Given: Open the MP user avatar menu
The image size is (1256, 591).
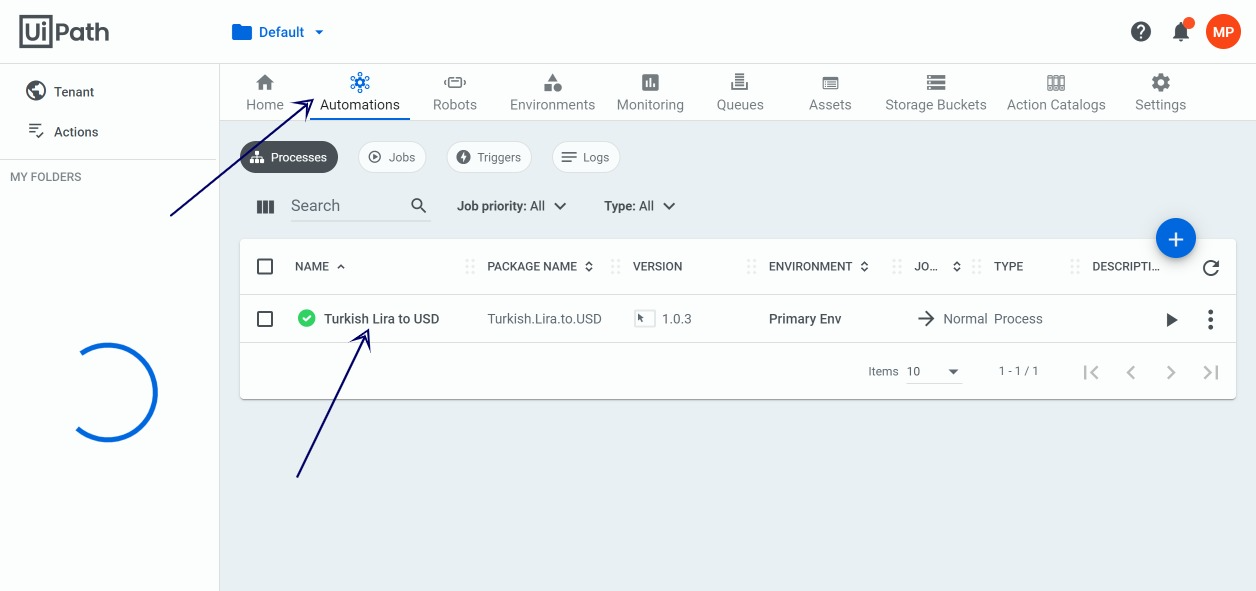Looking at the screenshot, I should click(1223, 32).
